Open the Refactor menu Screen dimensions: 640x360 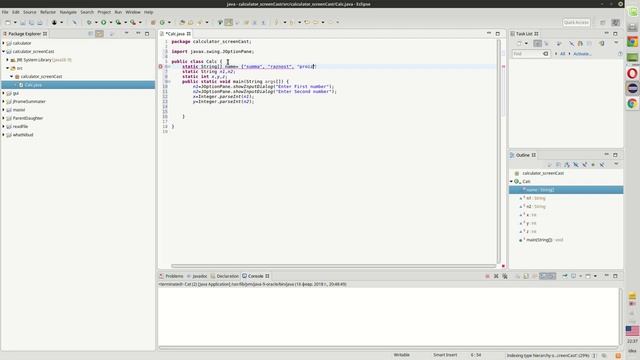[x=48, y=12]
